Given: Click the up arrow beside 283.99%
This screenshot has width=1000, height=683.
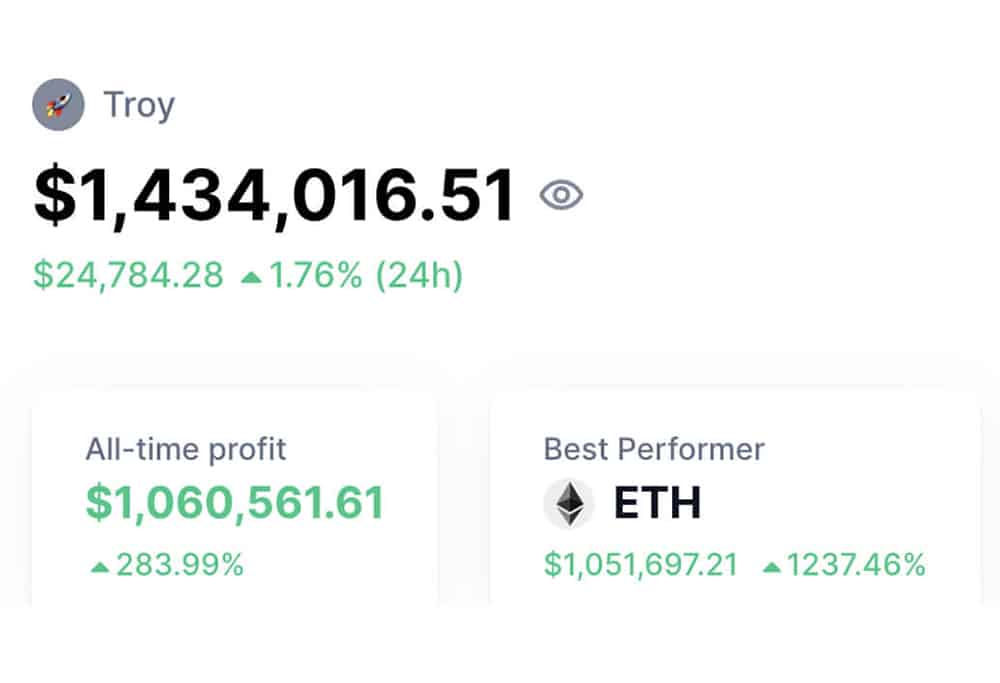Looking at the screenshot, I should 99,566.
